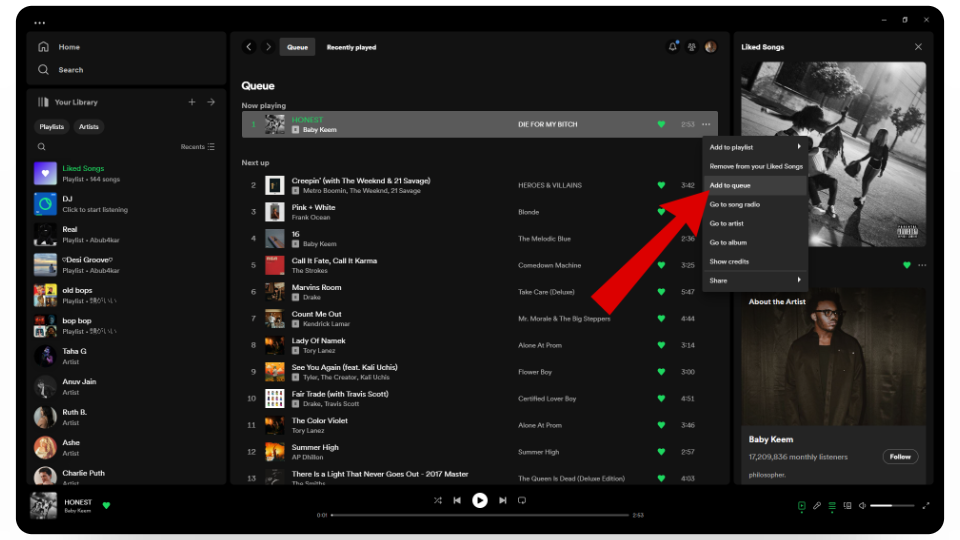Click player bar HONEST cover art
960x540 pixels.
pyautogui.click(x=43, y=506)
